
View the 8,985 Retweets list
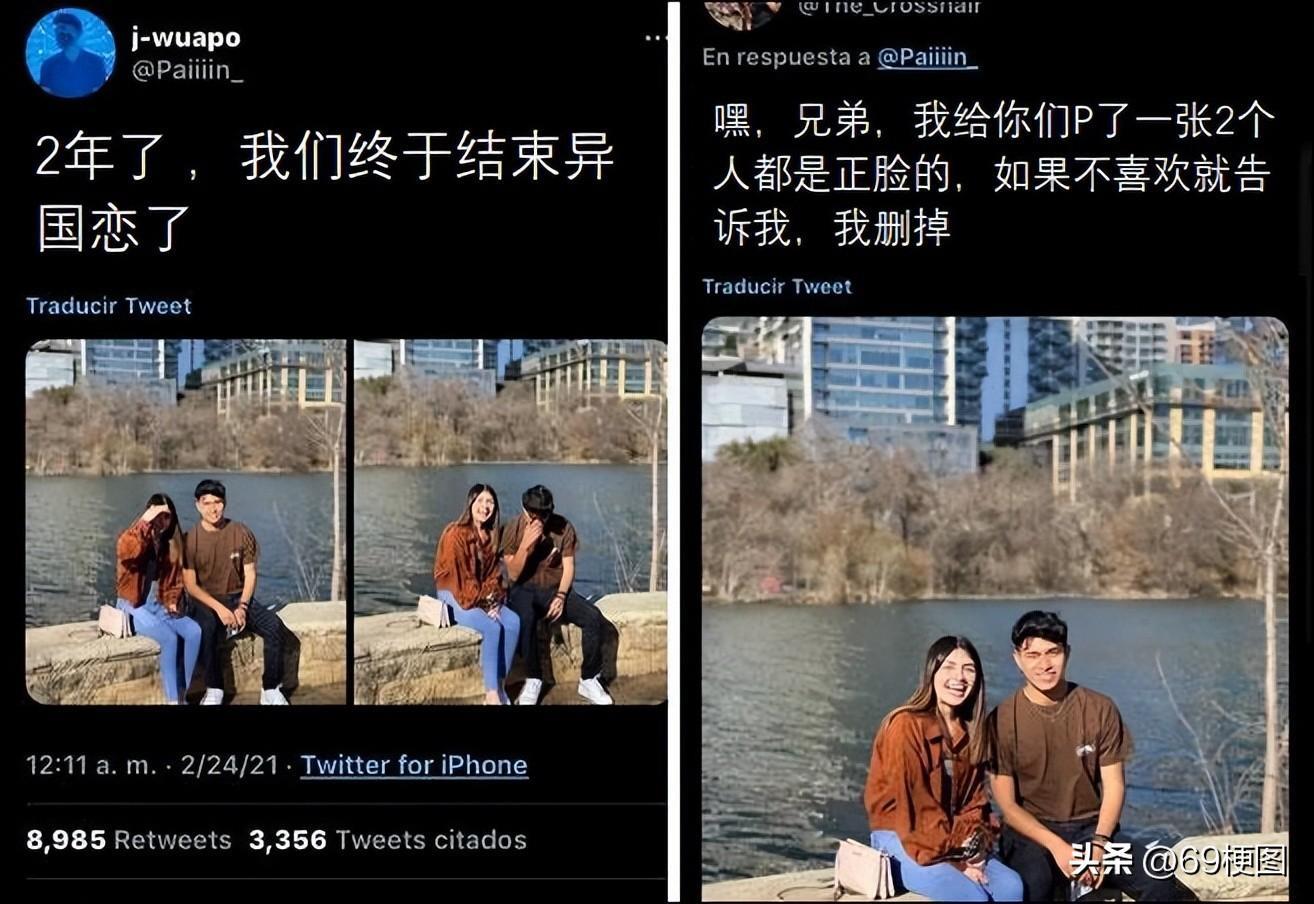tap(128, 840)
